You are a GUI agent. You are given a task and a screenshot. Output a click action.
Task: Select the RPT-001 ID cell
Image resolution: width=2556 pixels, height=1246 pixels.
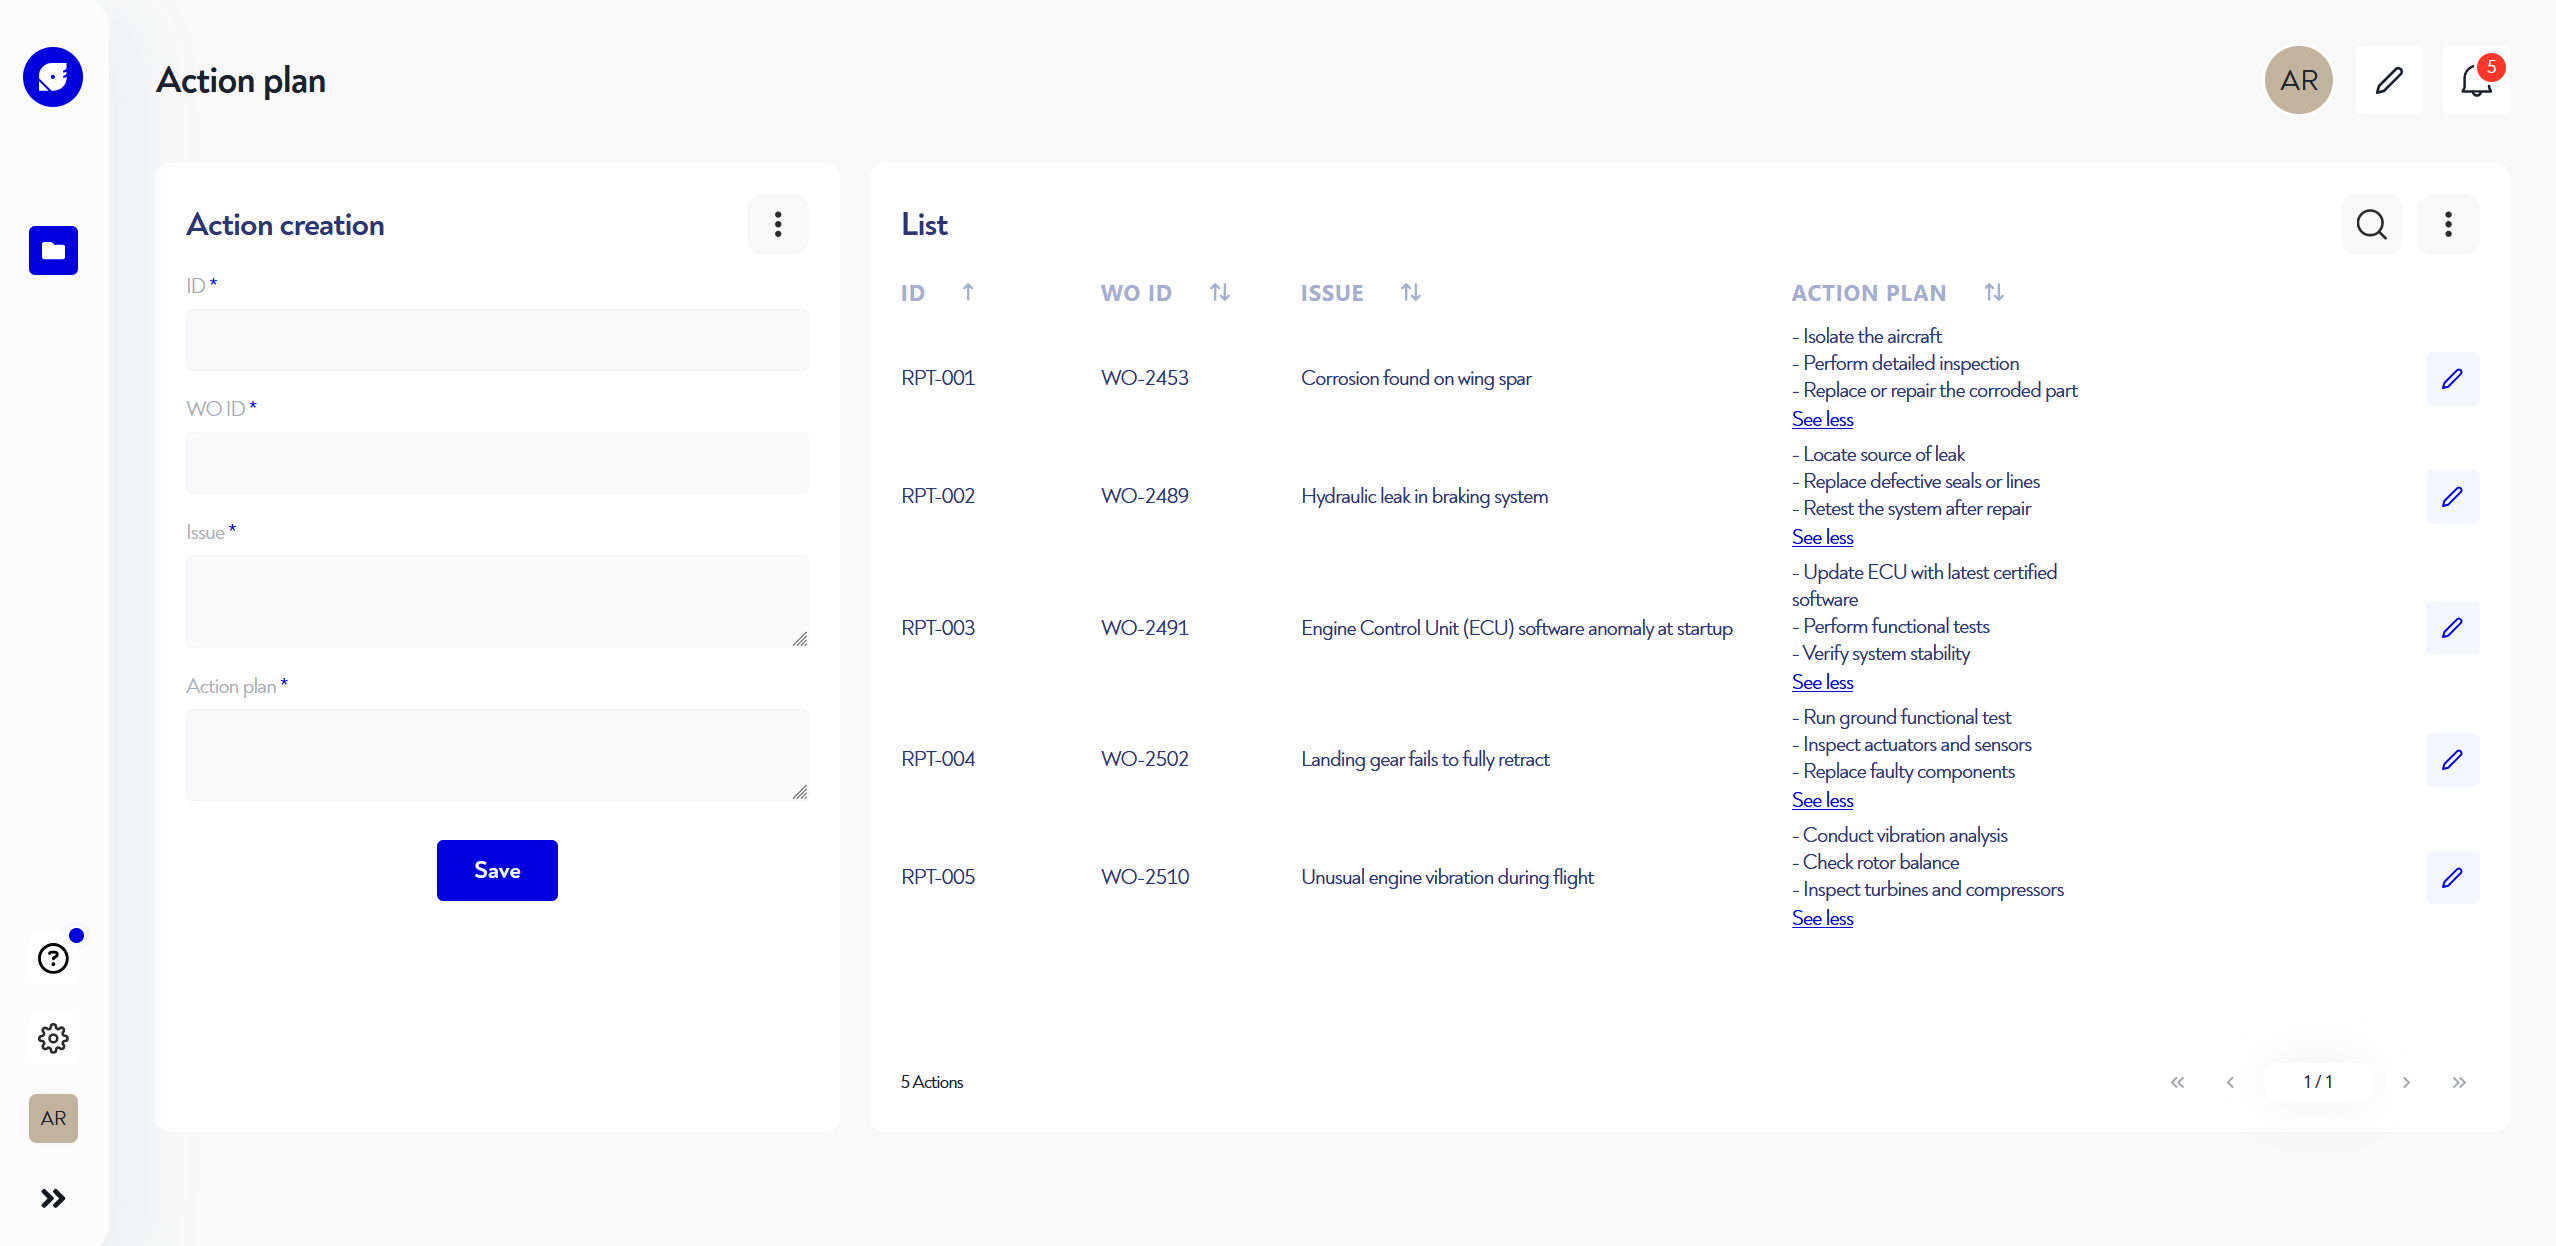(938, 378)
